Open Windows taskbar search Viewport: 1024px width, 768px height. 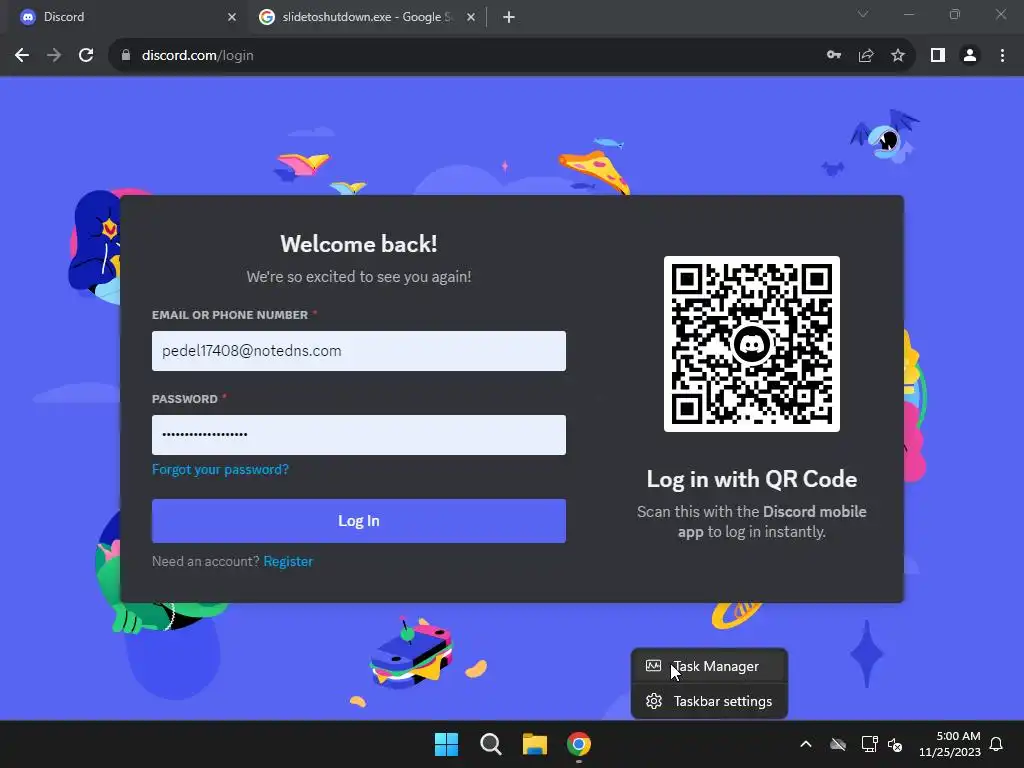click(490, 744)
